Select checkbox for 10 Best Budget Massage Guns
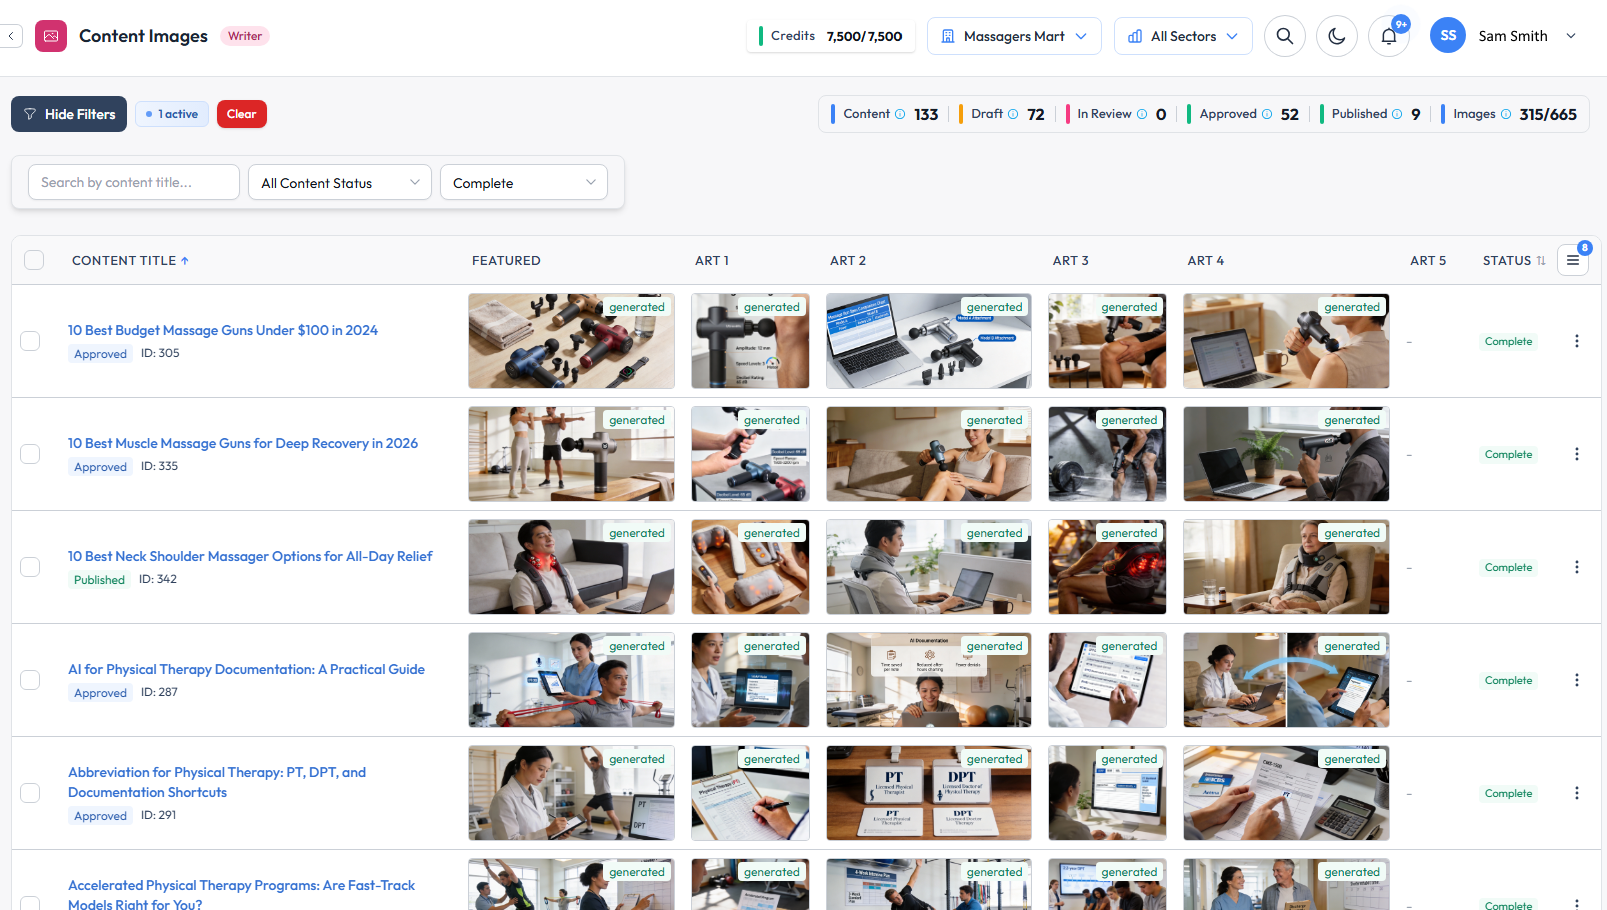This screenshot has height=910, width=1607. (30, 341)
